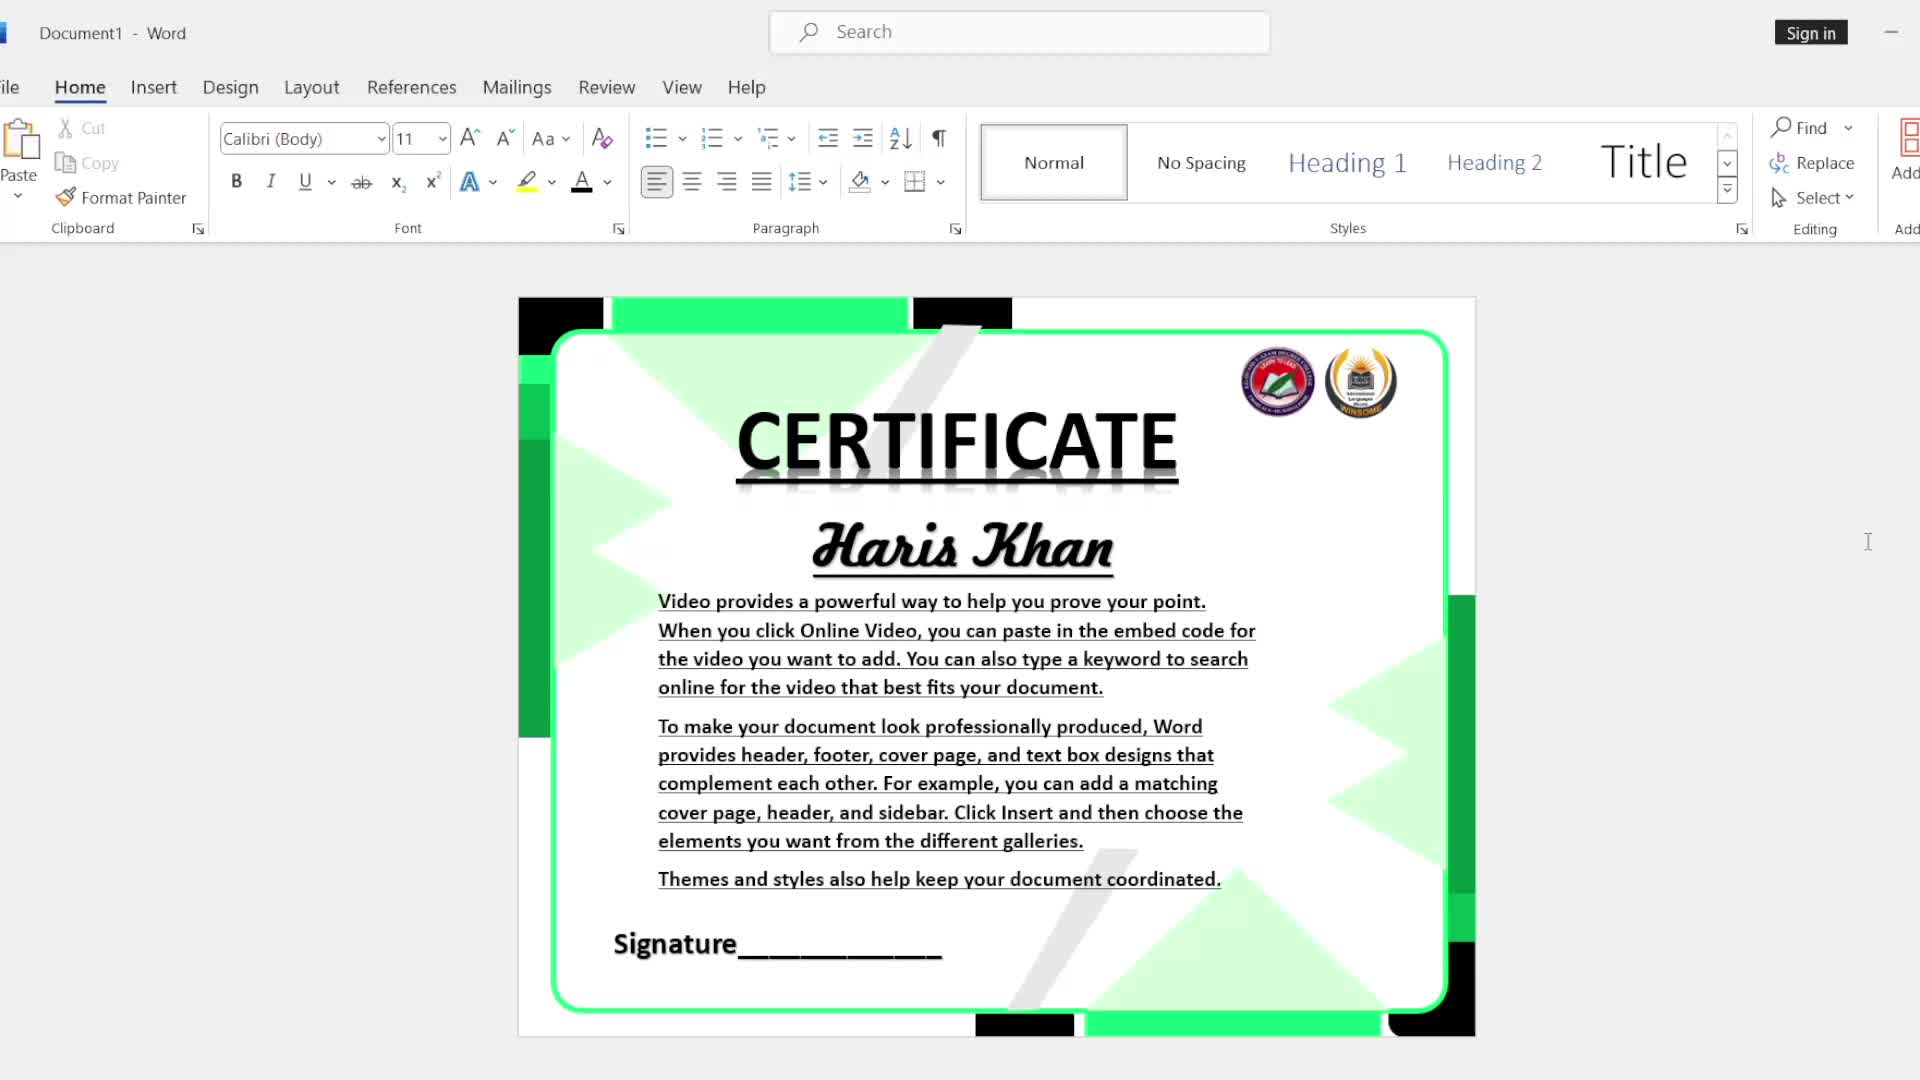The image size is (1920, 1080).
Task: Toggle italic formatting
Action: tap(270, 182)
